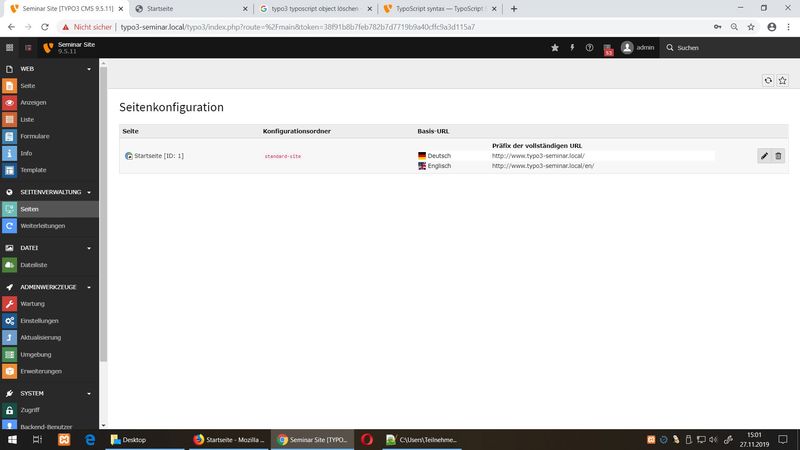Image resolution: width=800 pixels, height=450 pixels.
Task: Create a bookmark for this module page
Action: [783, 81]
